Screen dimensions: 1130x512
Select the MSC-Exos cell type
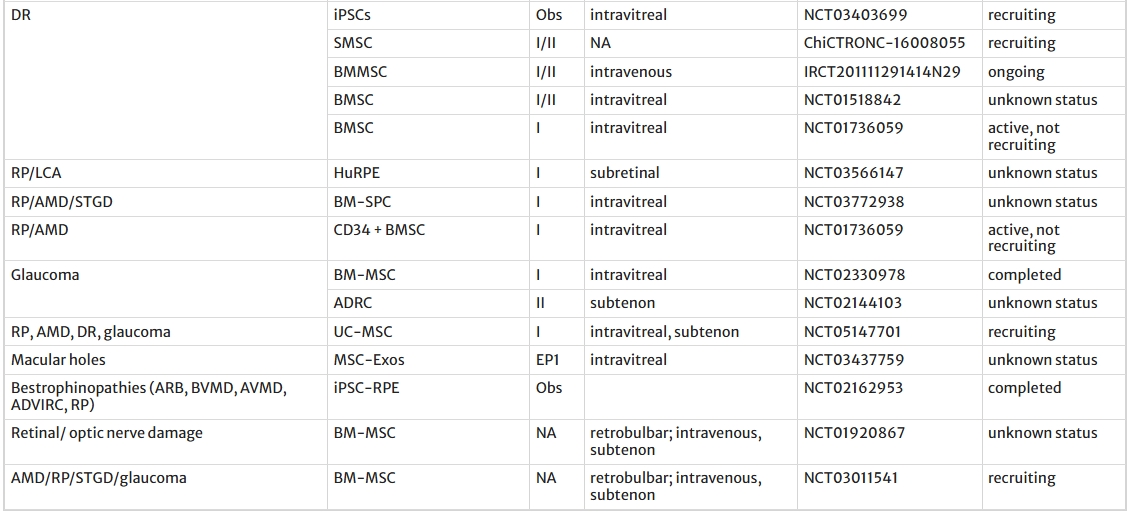pyautogui.click(x=369, y=360)
